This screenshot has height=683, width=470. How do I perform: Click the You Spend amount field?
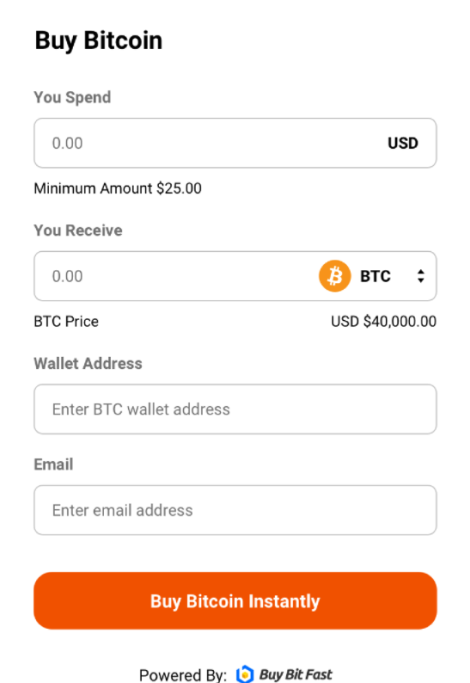pyautogui.click(x=235, y=143)
